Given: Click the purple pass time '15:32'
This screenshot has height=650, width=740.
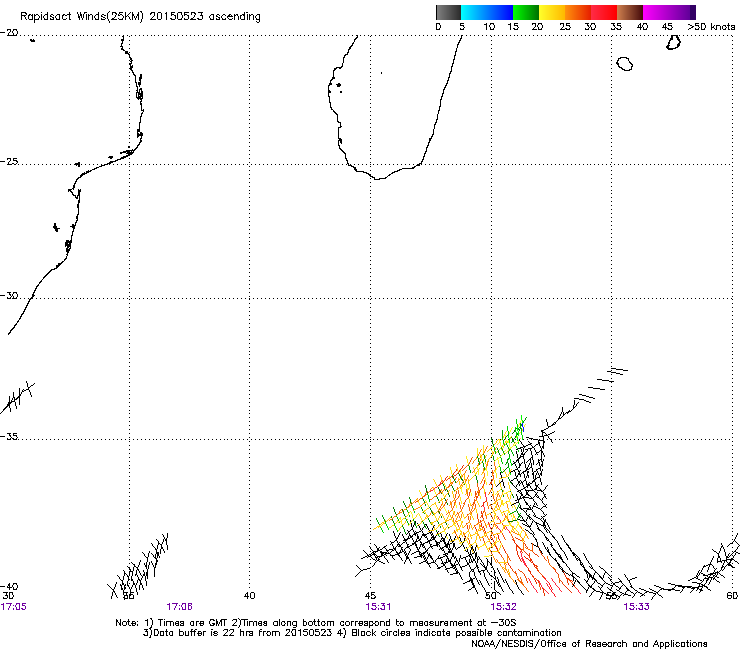Looking at the screenshot, I should pyautogui.click(x=504, y=607).
